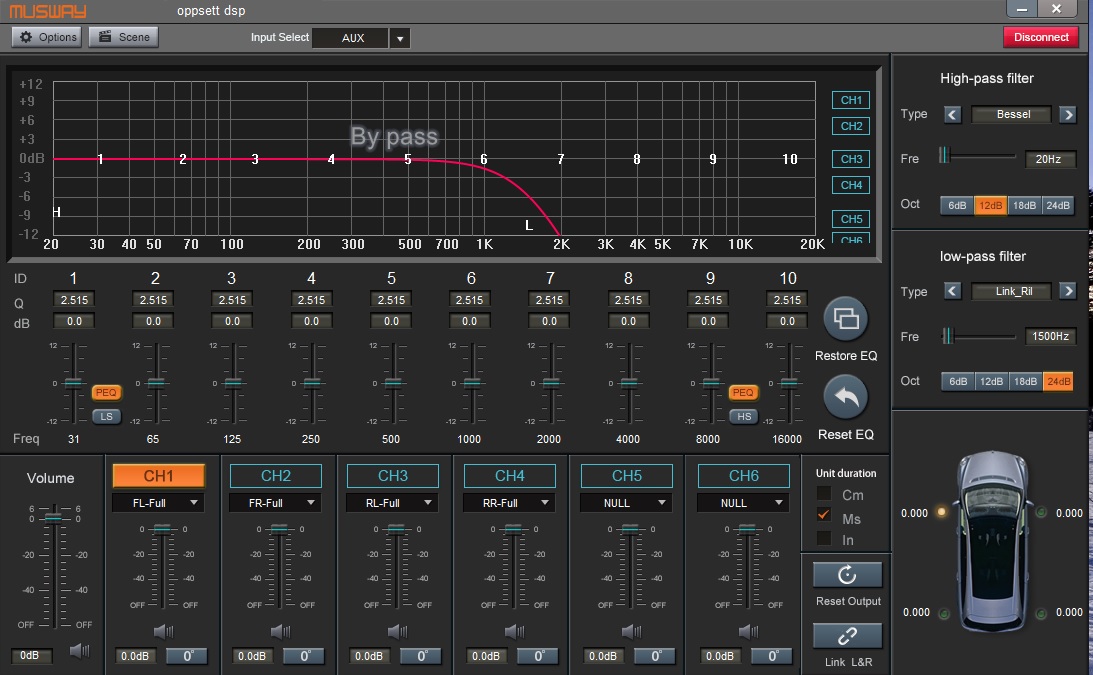This screenshot has height=675, width=1093.
Task: Open the Input Select AUX dropdown
Action: coord(399,38)
